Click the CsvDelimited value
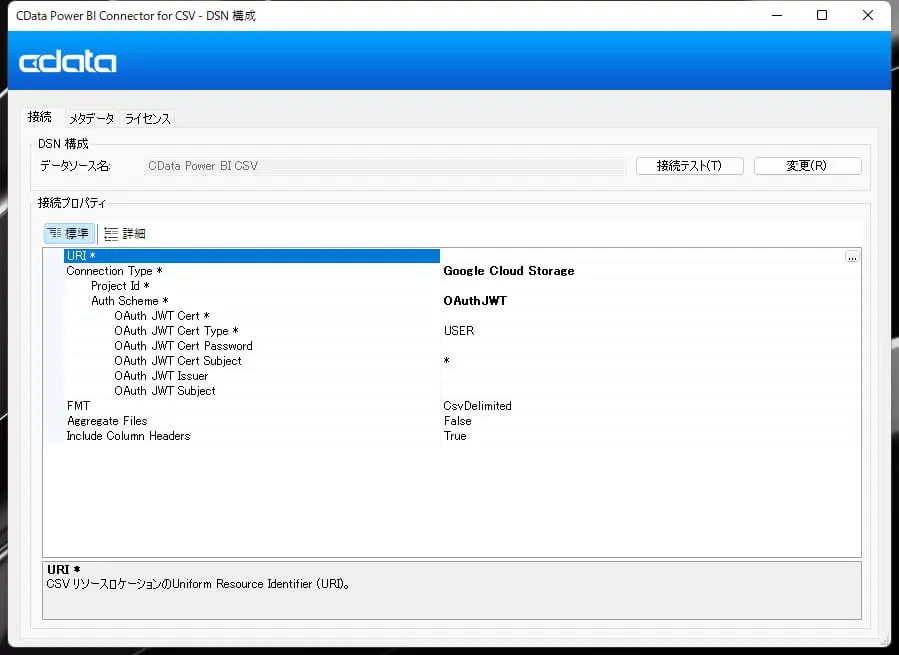 [x=477, y=406]
